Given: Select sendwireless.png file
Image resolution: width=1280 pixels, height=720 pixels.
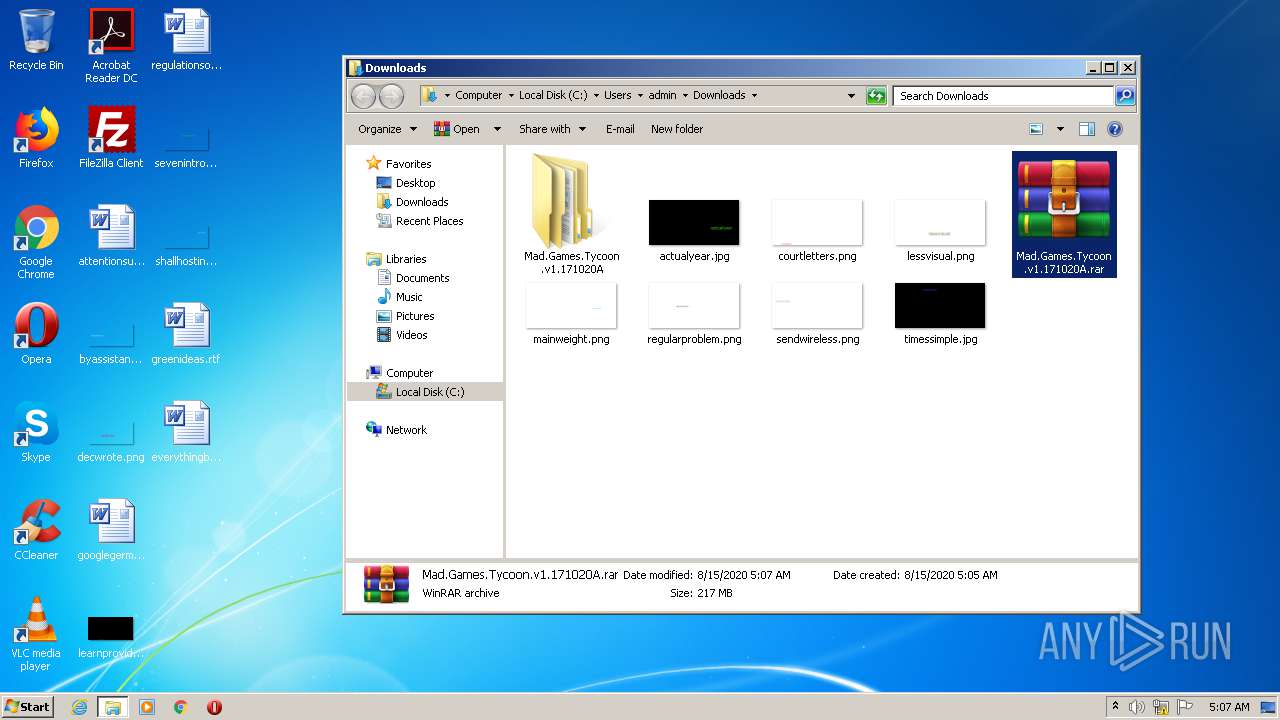Looking at the screenshot, I should pos(817,314).
